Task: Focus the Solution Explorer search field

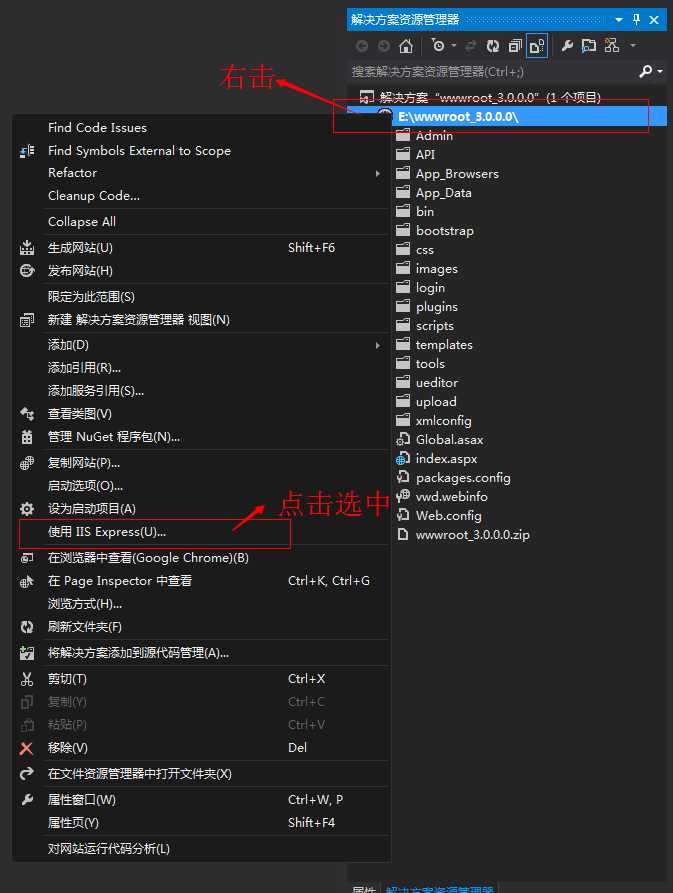Action: 493,72
